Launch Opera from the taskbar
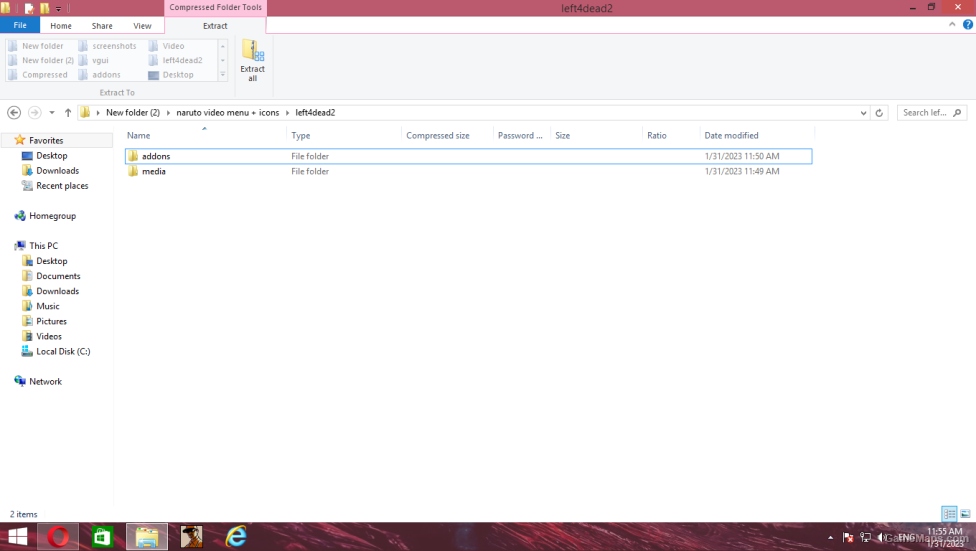Image resolution: width=976 pixels, height=551 pixels. tap(58, 536)
